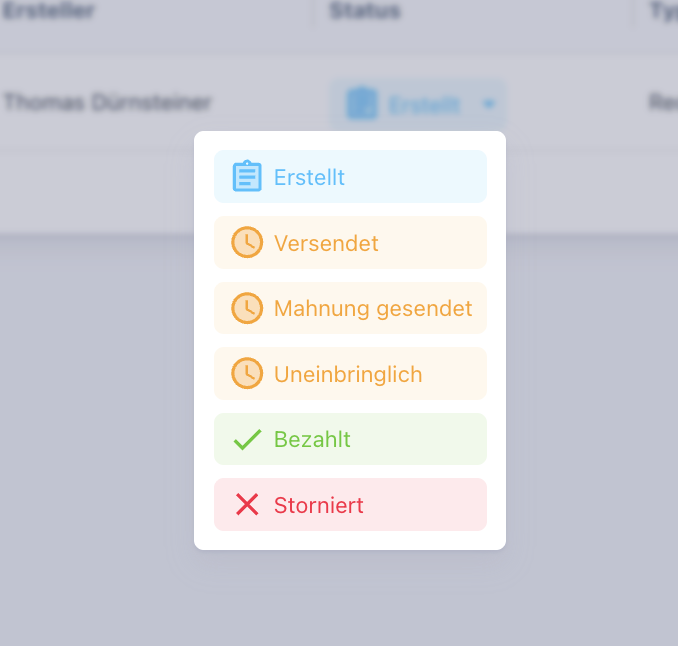Choose the Mahnung gesendet status
The height and width of the screenshot is (646, 678).
350,308
